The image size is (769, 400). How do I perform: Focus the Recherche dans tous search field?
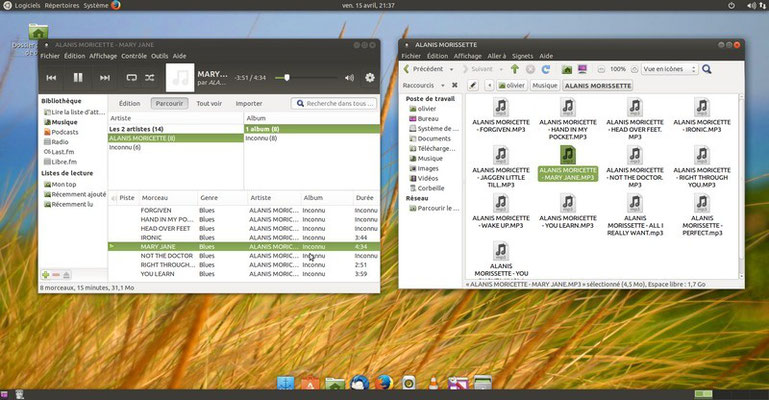(334, 103)
